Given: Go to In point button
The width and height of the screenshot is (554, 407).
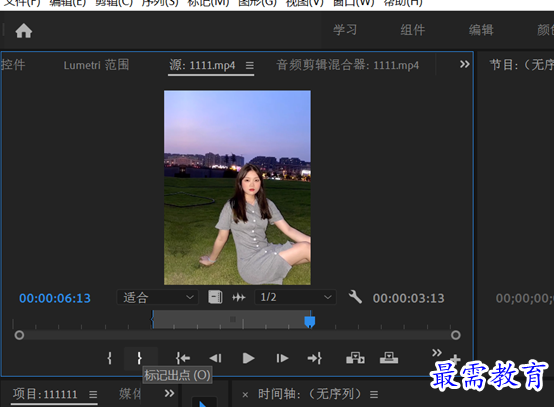Looking at the screenshot, I should (x=183, y=358).
